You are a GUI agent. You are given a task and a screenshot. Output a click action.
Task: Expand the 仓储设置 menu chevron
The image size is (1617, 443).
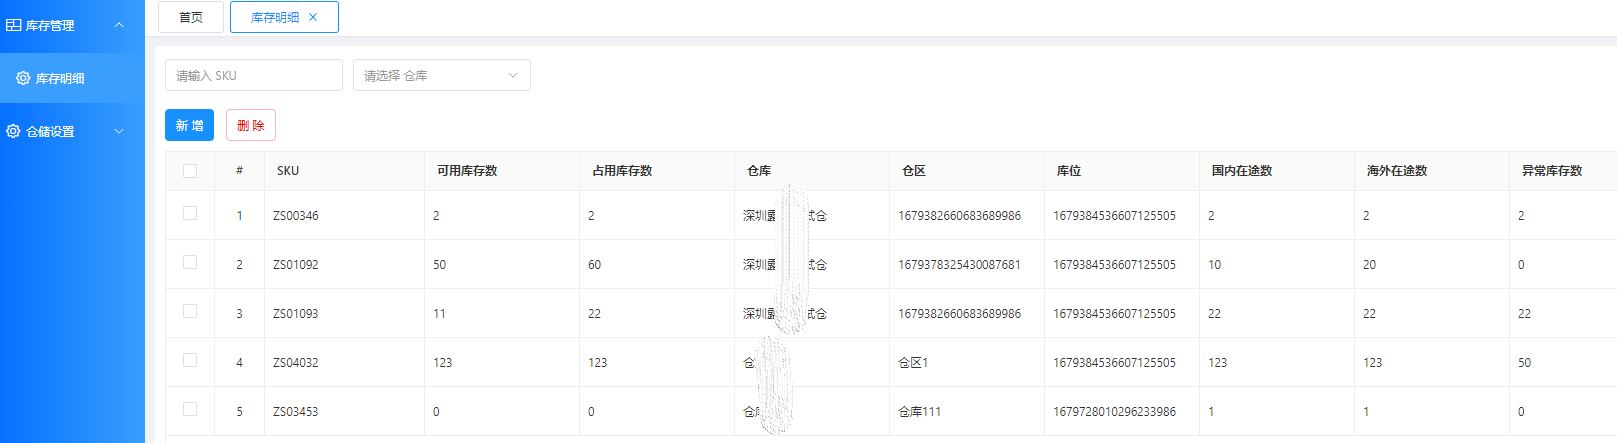[x=119, y=131]
